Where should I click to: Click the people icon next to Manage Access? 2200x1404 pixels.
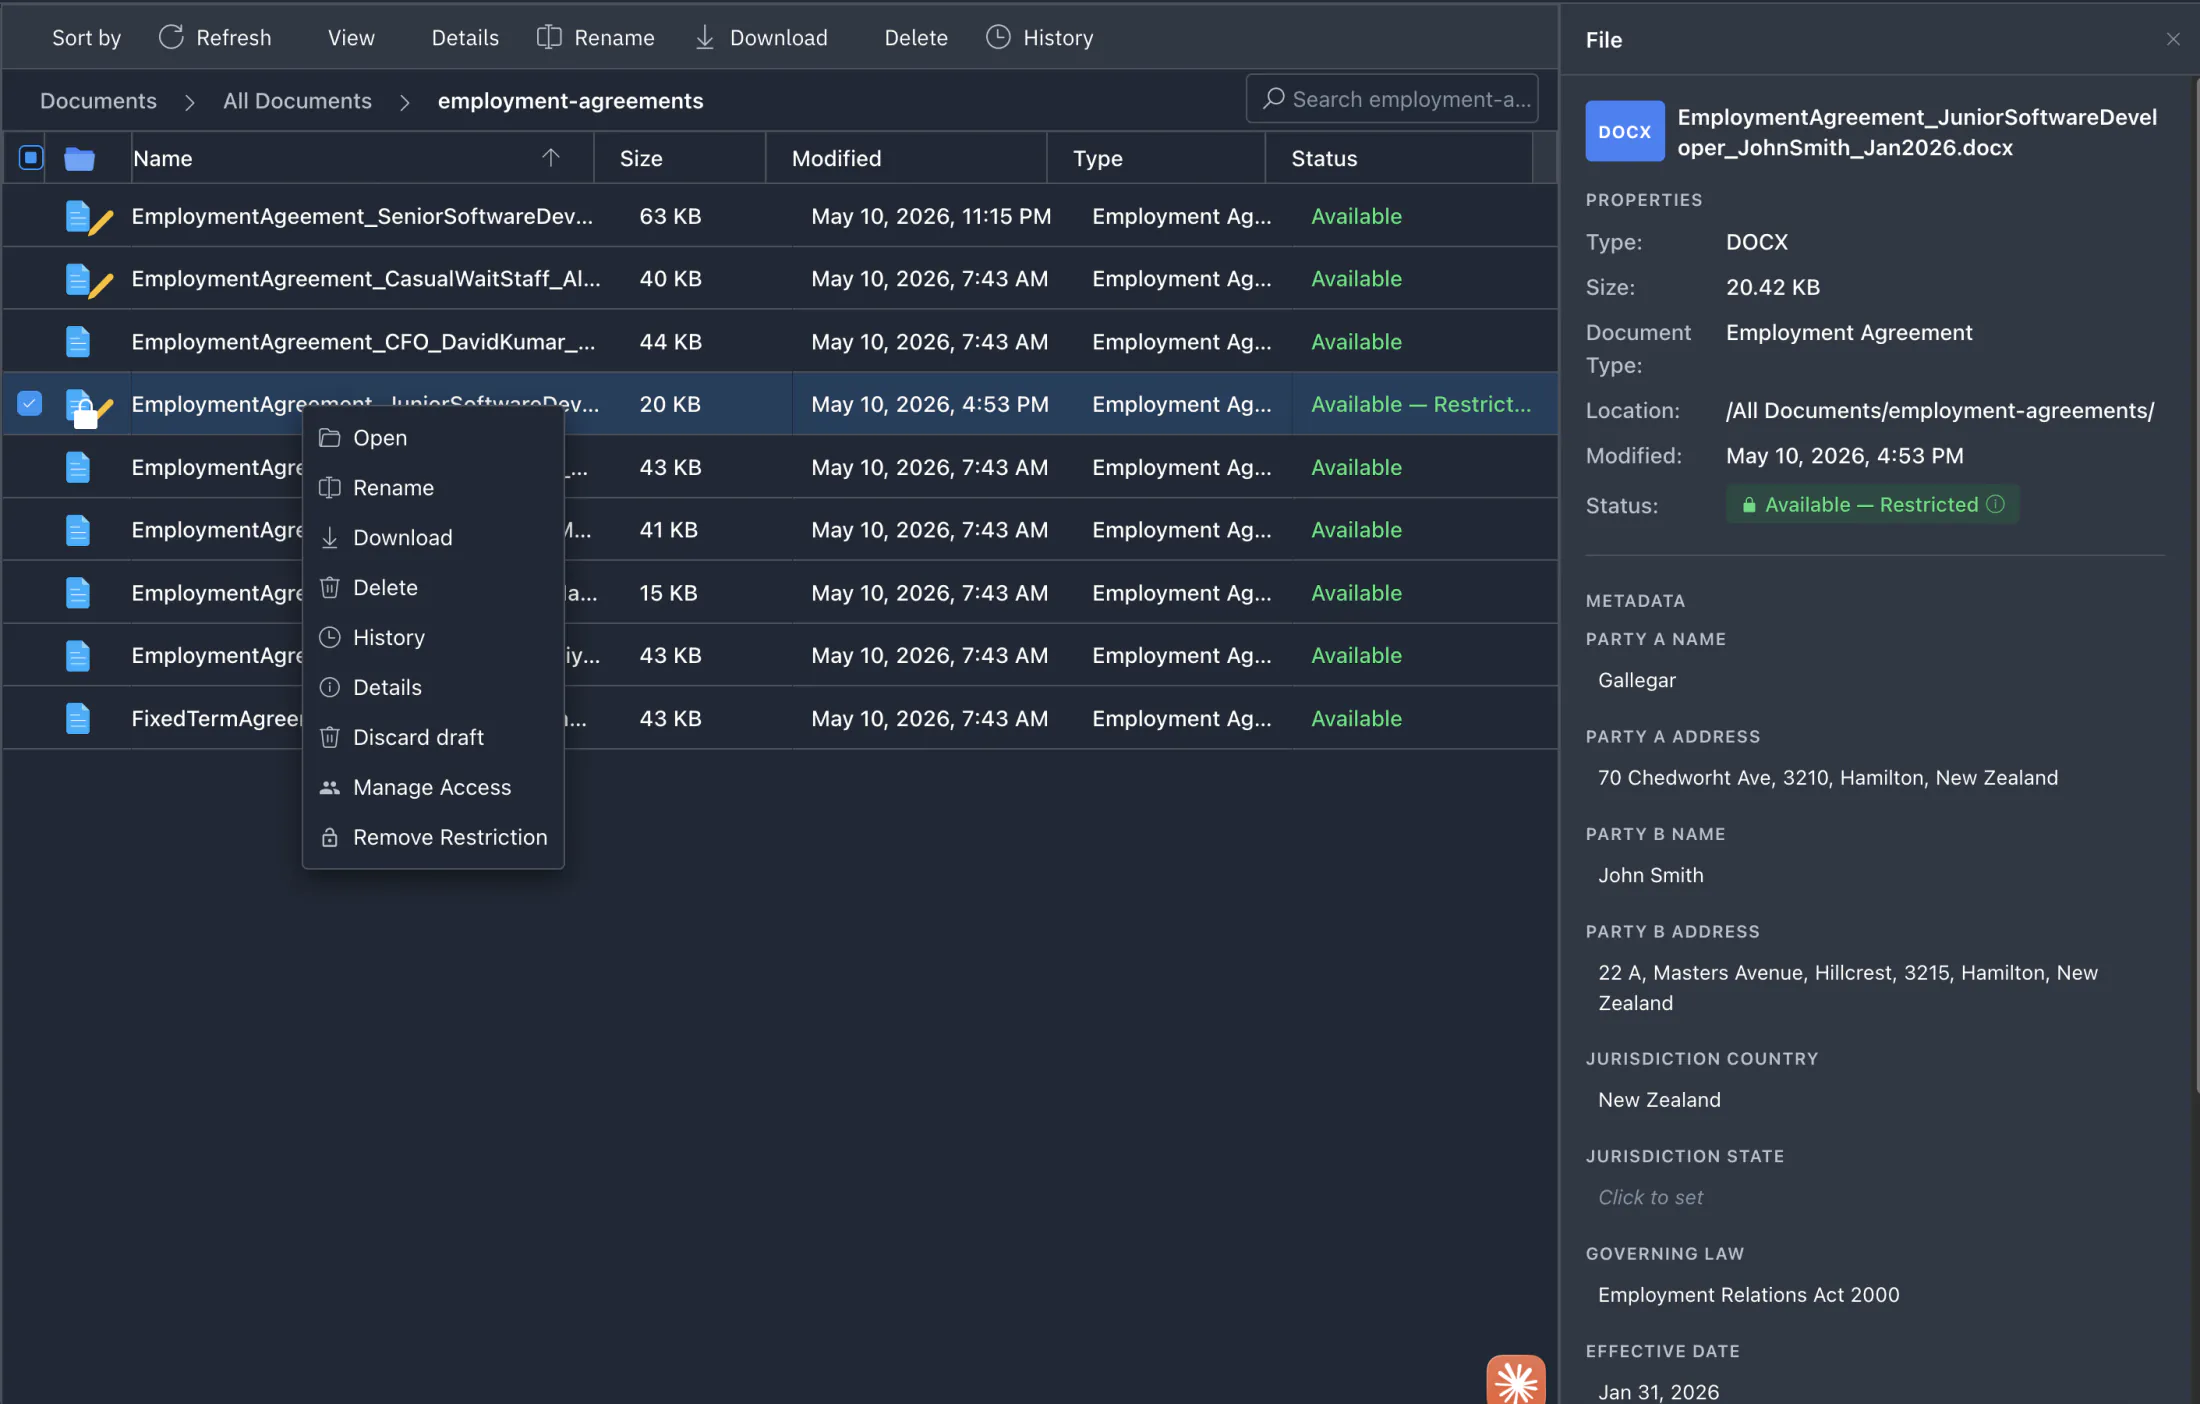[329, 787]
